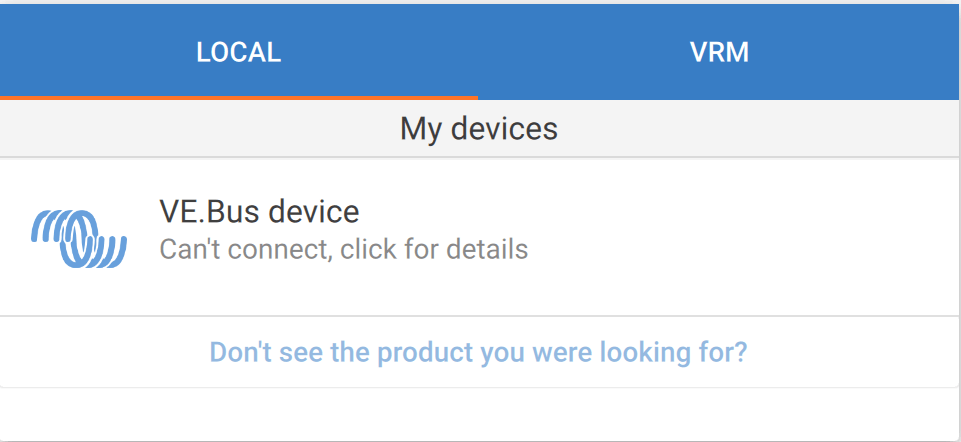Click the orange indicator under LOCAL
The height and width of the screenshot is (442, 961).
coord(238,97)
